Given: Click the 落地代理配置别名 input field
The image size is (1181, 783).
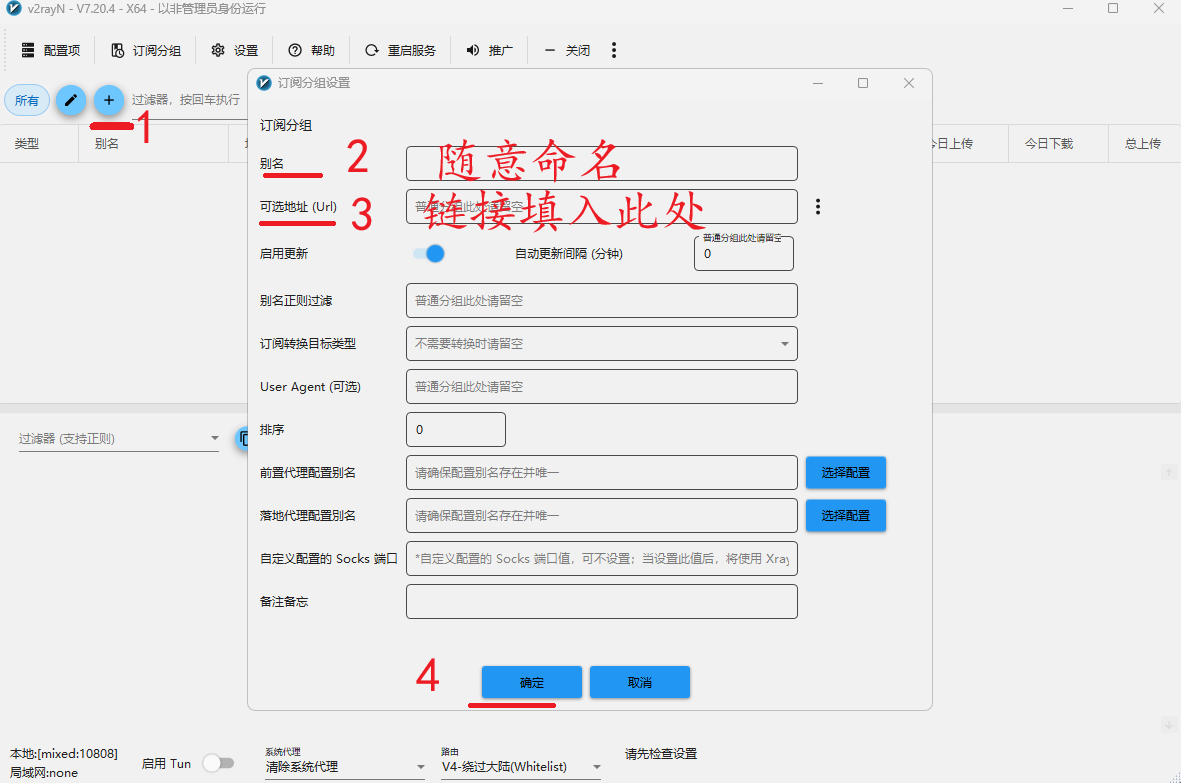Looking at the screenshot, I should tap(602, 515).
